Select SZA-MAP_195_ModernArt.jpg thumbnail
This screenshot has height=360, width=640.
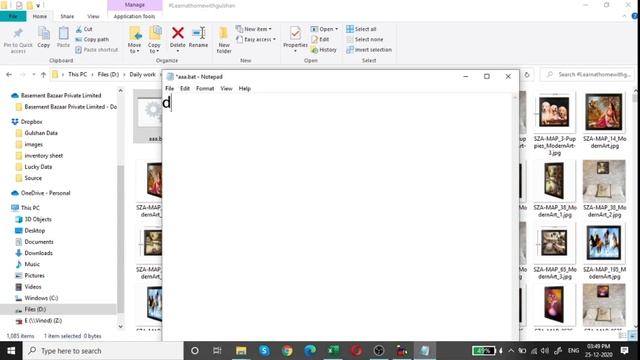(x=604, y=243)
